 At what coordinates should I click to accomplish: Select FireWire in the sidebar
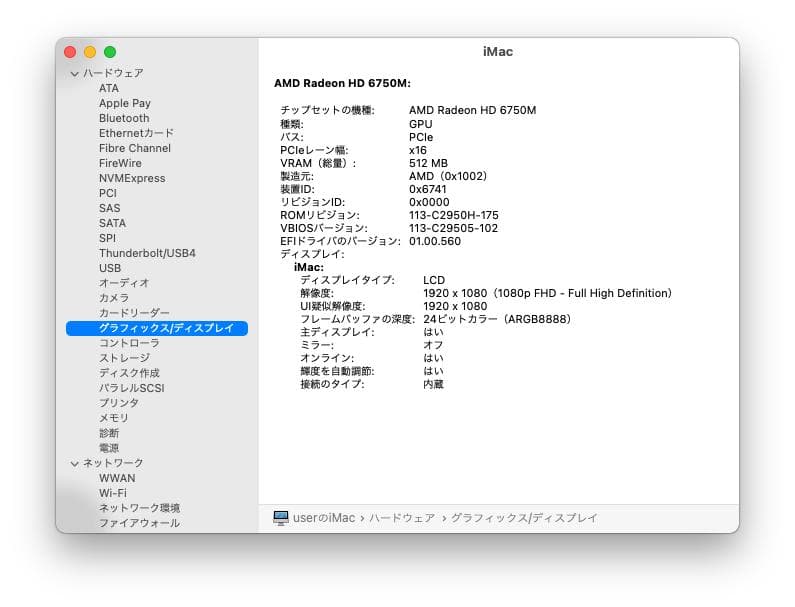120,163
